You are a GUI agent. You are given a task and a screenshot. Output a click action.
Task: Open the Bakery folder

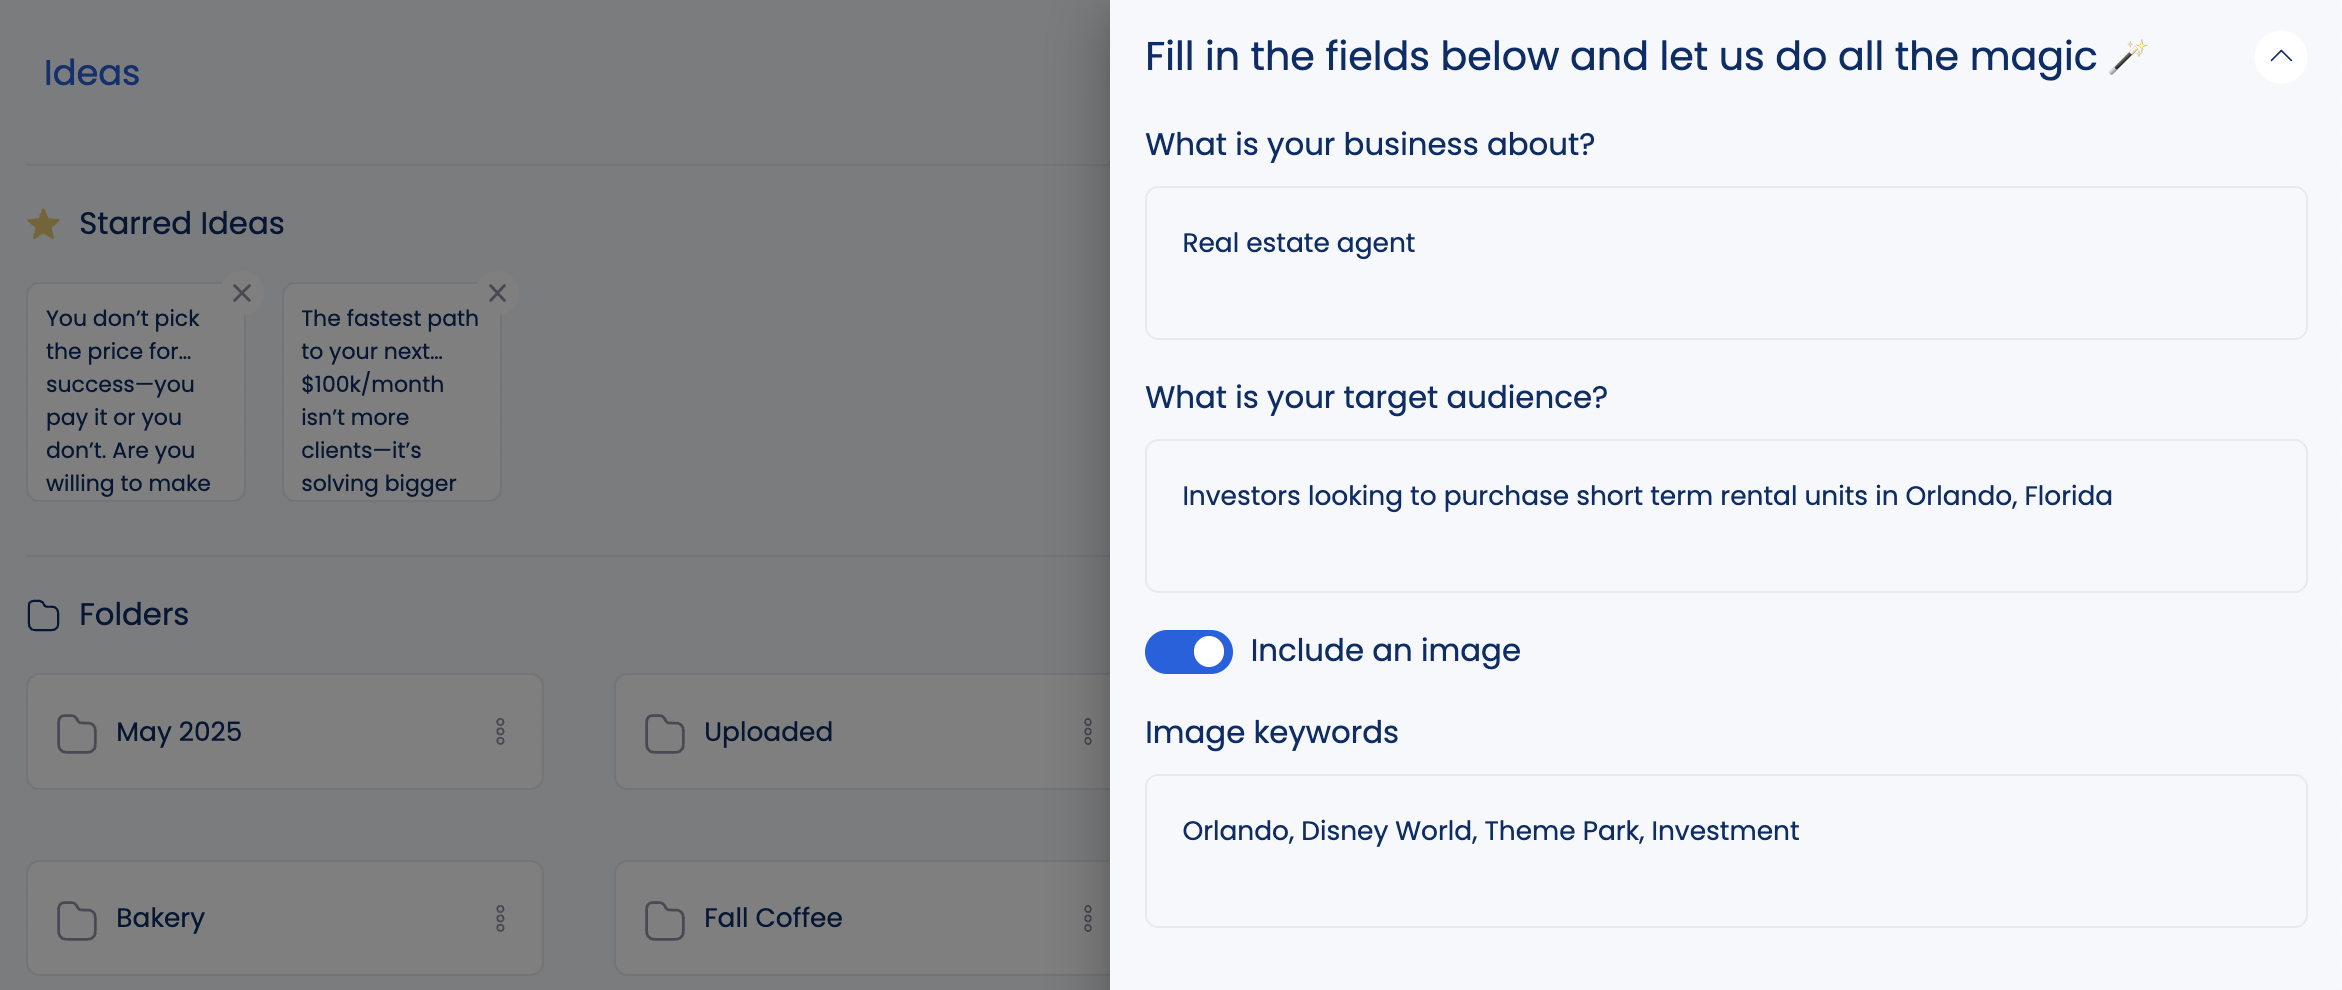pos(160,918)
